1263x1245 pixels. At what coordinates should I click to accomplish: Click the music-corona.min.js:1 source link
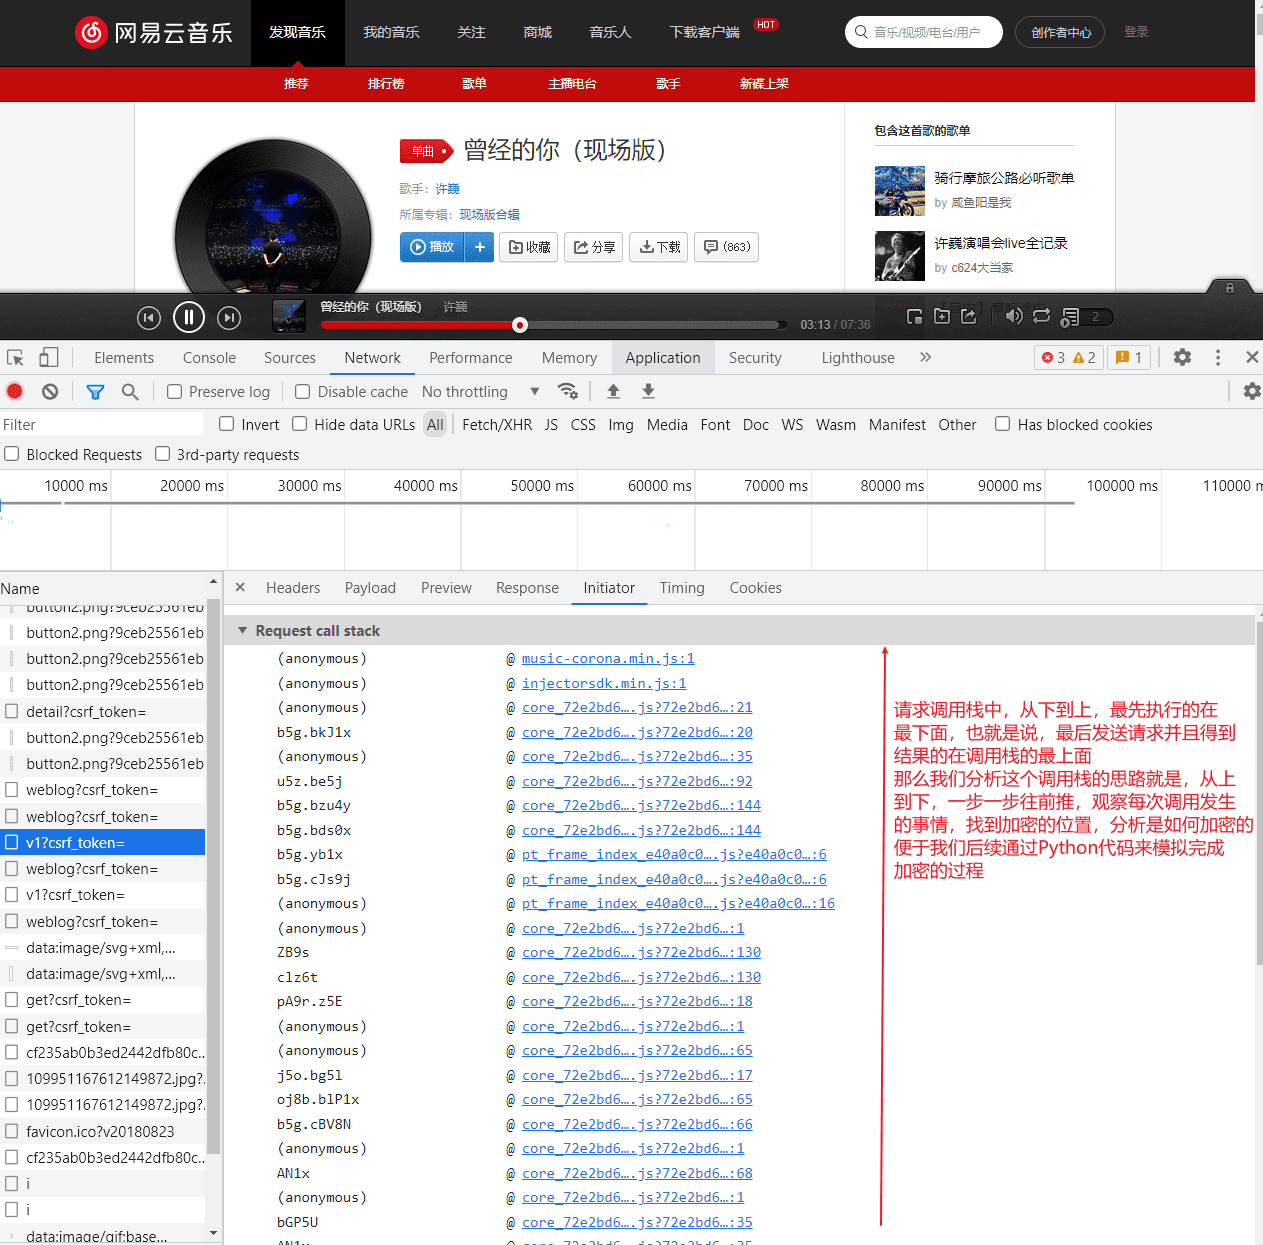(x=608, y=659)
